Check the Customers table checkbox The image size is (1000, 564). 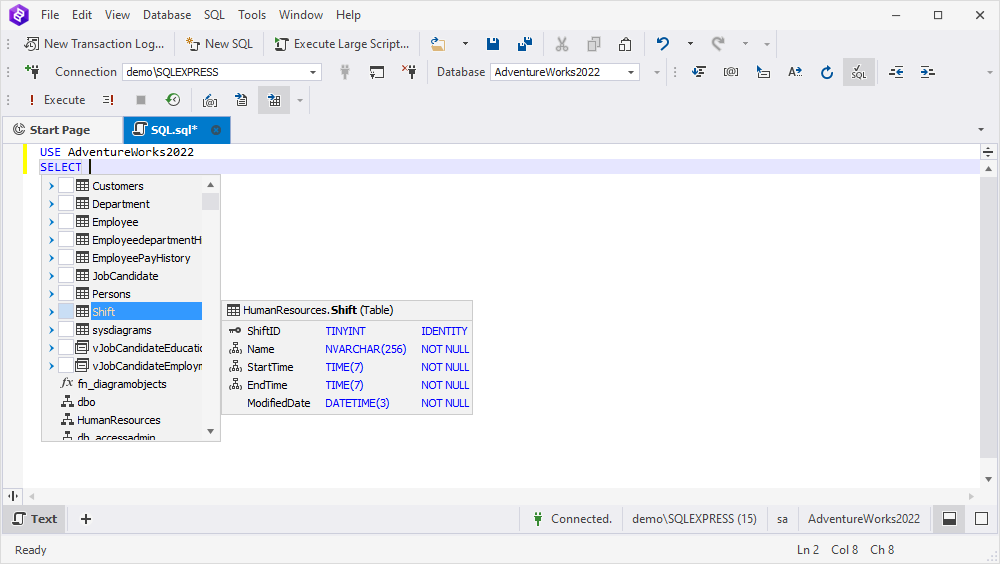pyautogui.click(x=66, y=186)
